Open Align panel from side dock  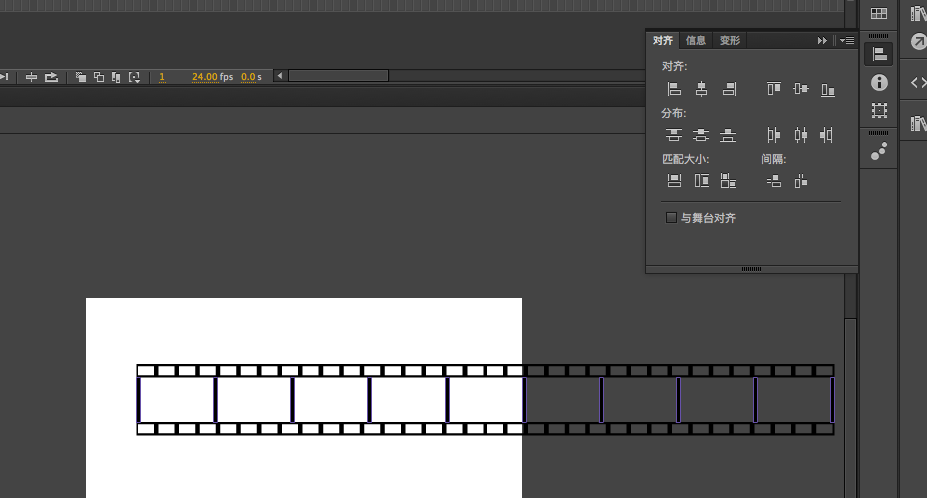click(879, 54)
